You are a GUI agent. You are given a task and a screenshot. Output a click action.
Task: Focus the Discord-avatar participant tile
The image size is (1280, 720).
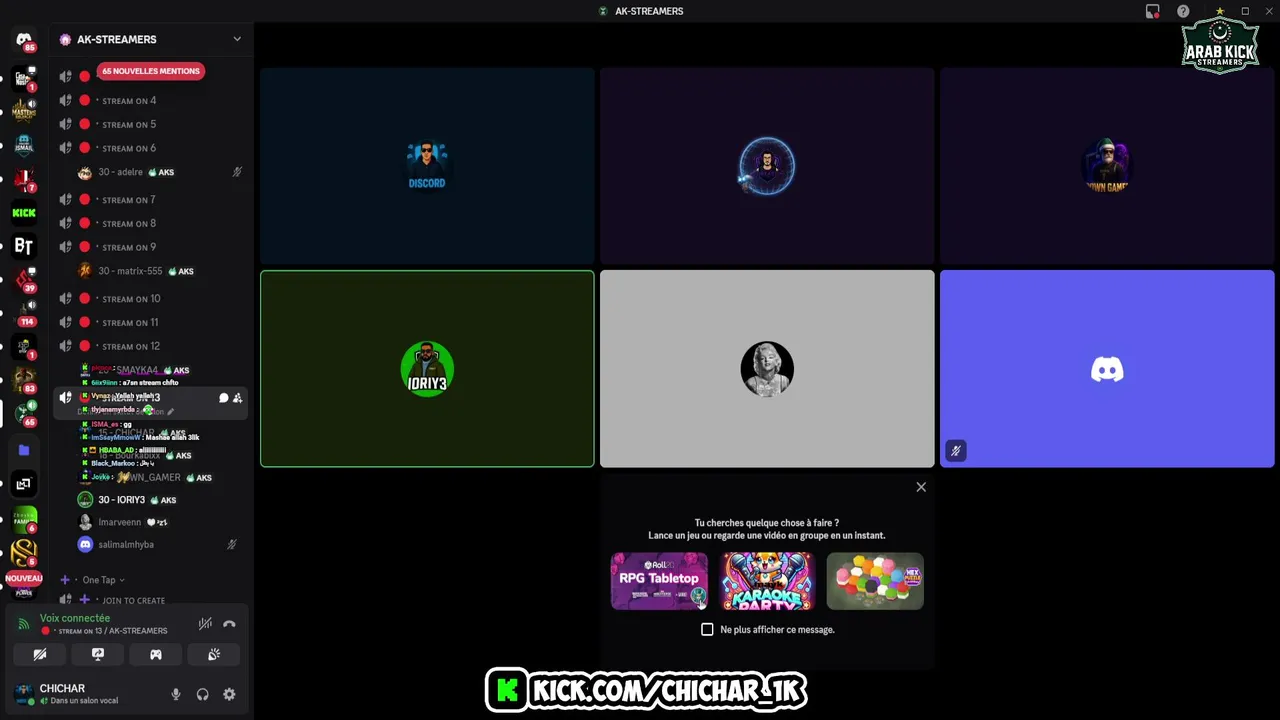(427, 166)
